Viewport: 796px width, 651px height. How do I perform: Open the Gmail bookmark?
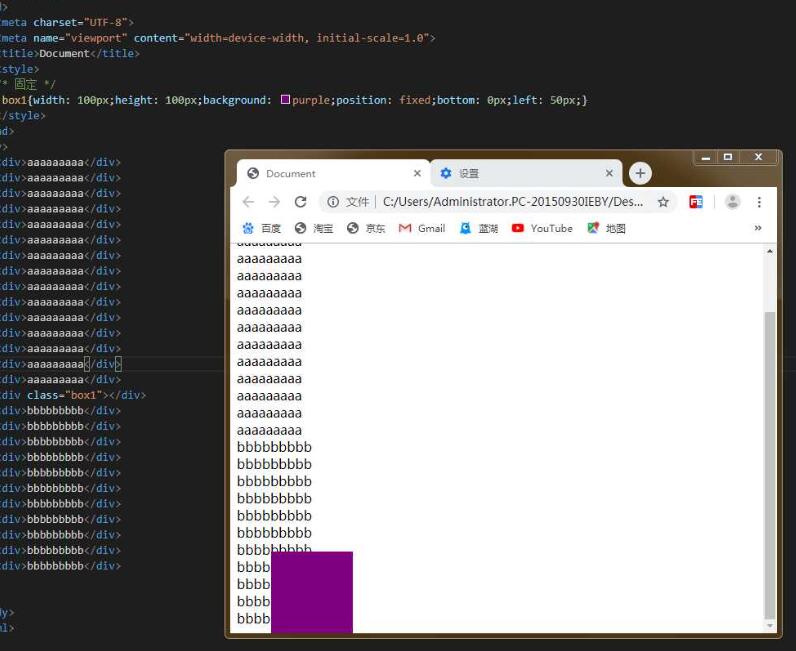pos(421,228)
